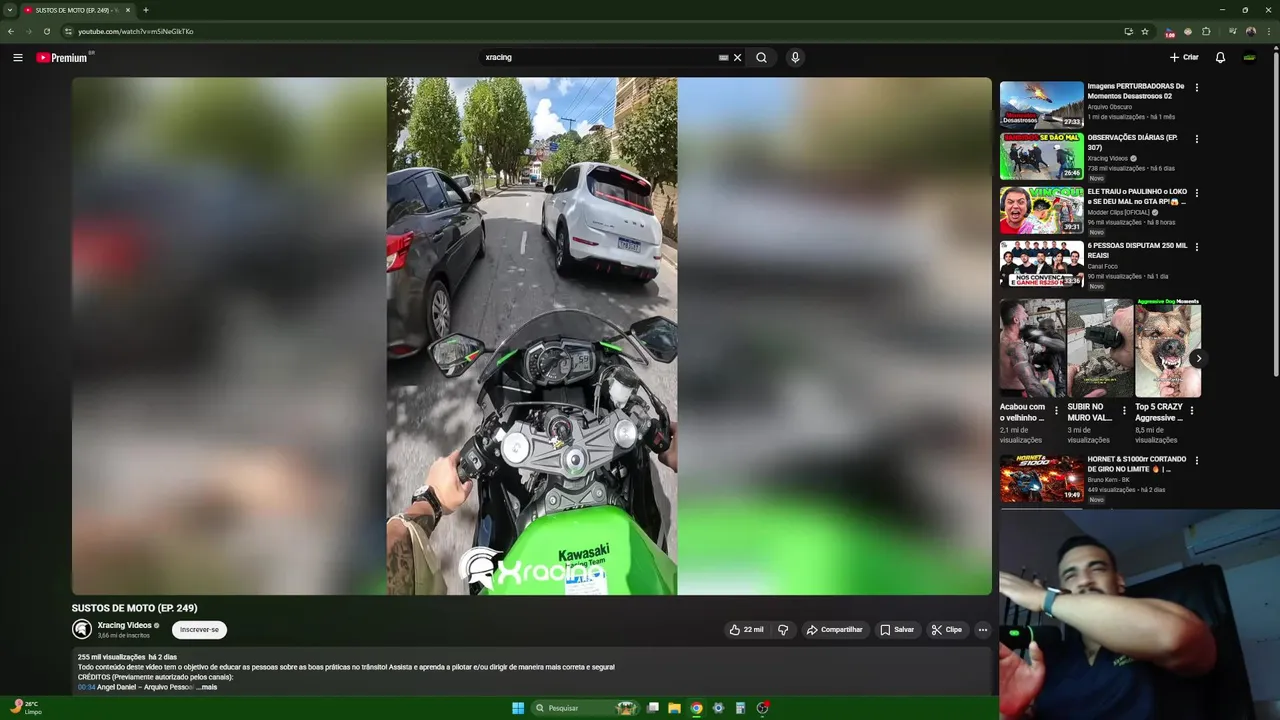
Task: Click the Criar create button
Action: (1184, 57)
